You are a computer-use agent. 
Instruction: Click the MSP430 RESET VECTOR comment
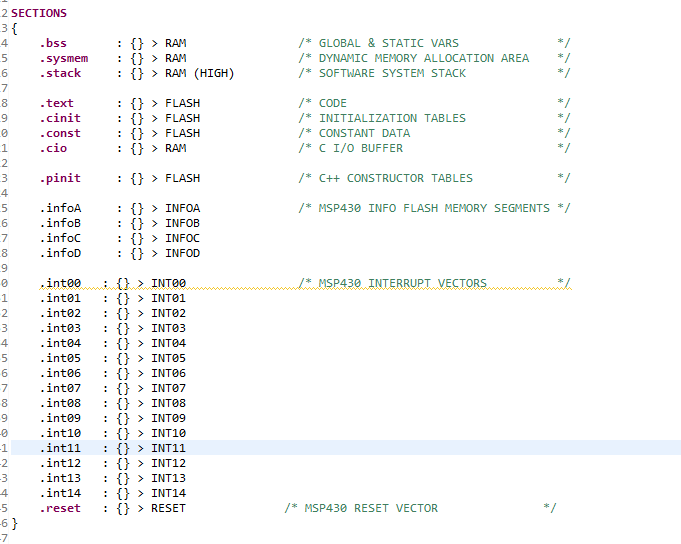coord(371,508)
